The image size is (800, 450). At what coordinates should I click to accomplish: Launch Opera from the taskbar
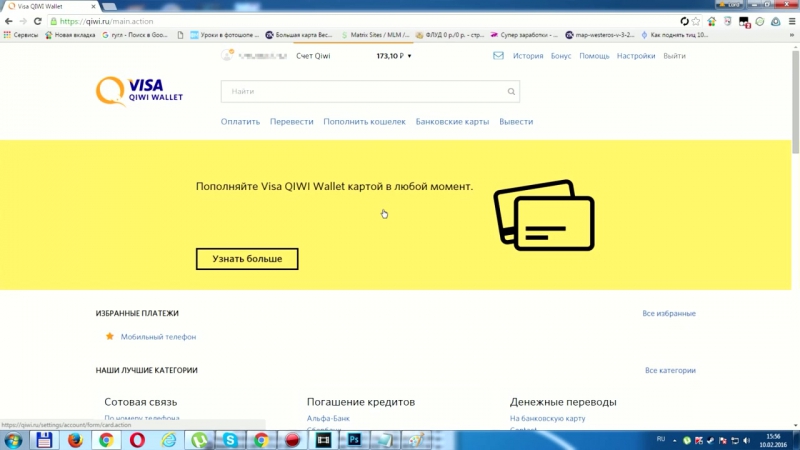pos(137,440)
